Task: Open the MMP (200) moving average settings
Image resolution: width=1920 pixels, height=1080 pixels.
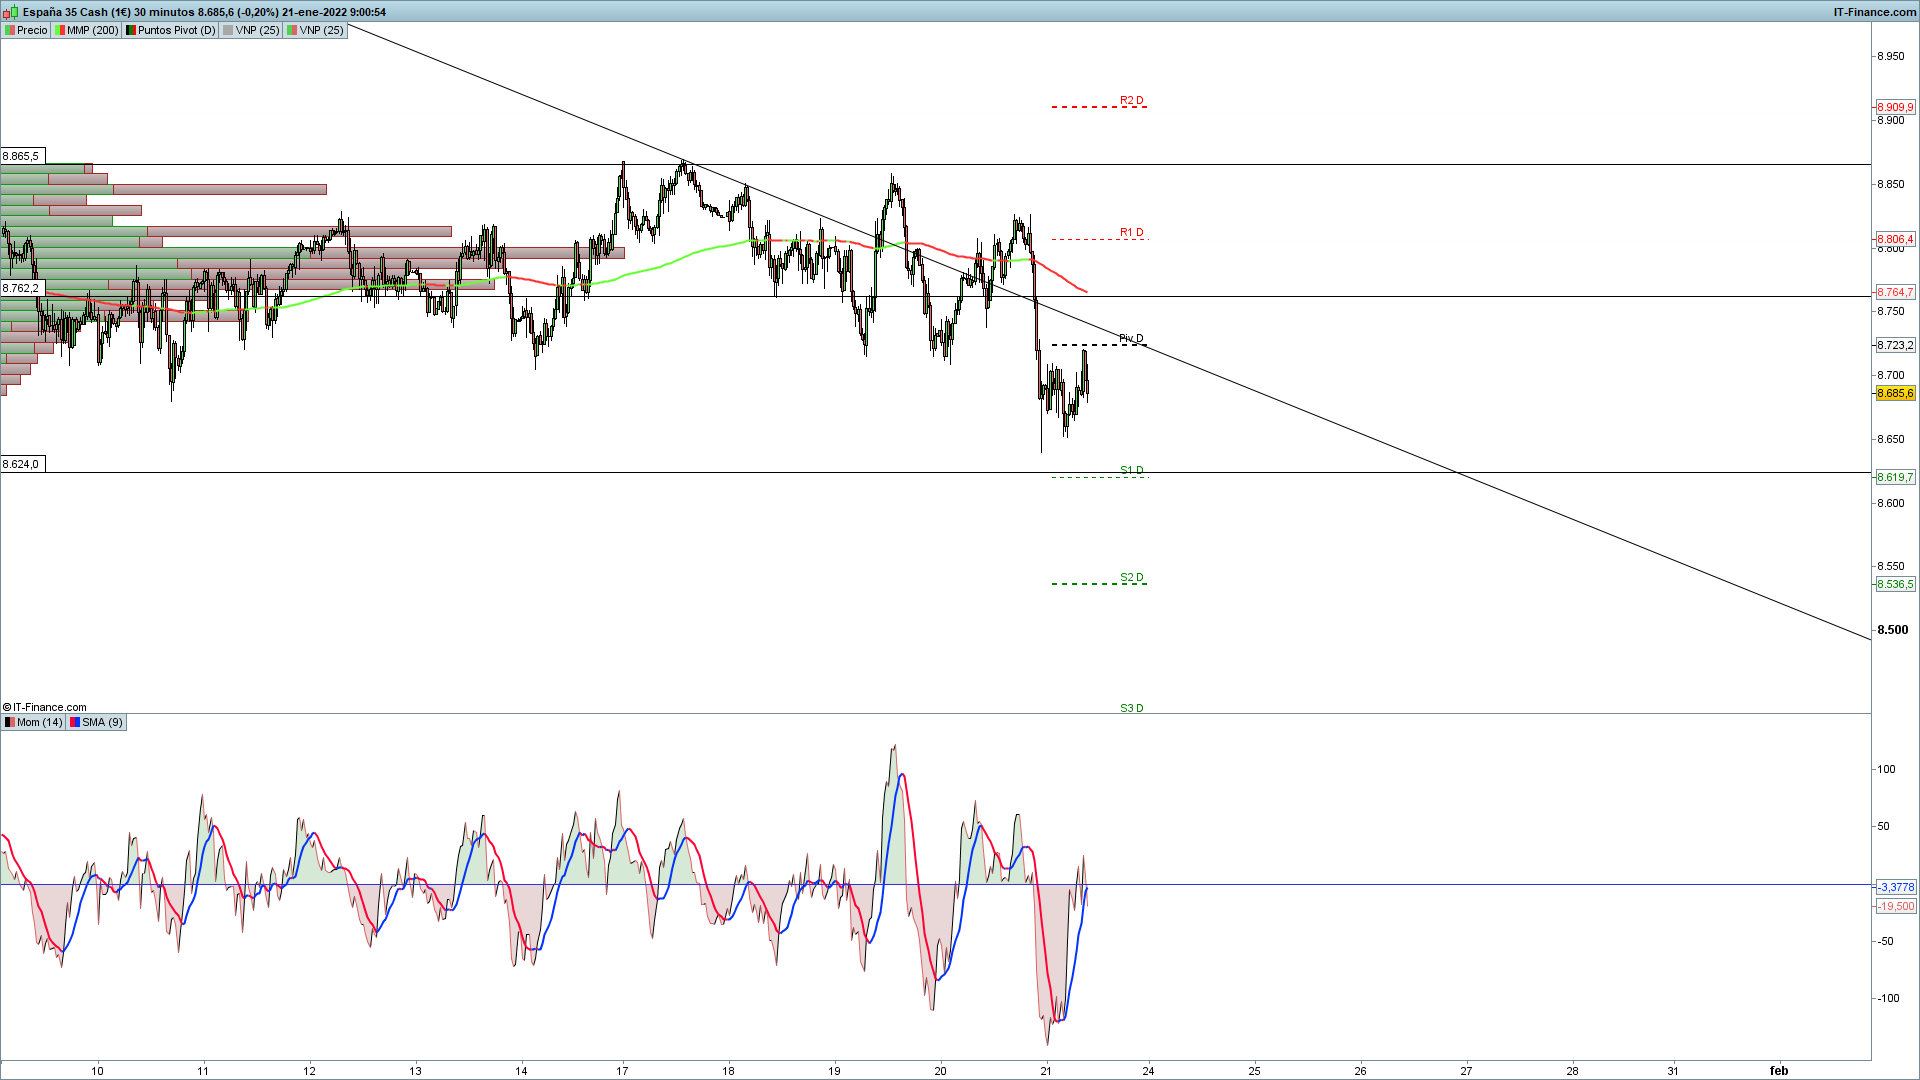Action: 86,30
